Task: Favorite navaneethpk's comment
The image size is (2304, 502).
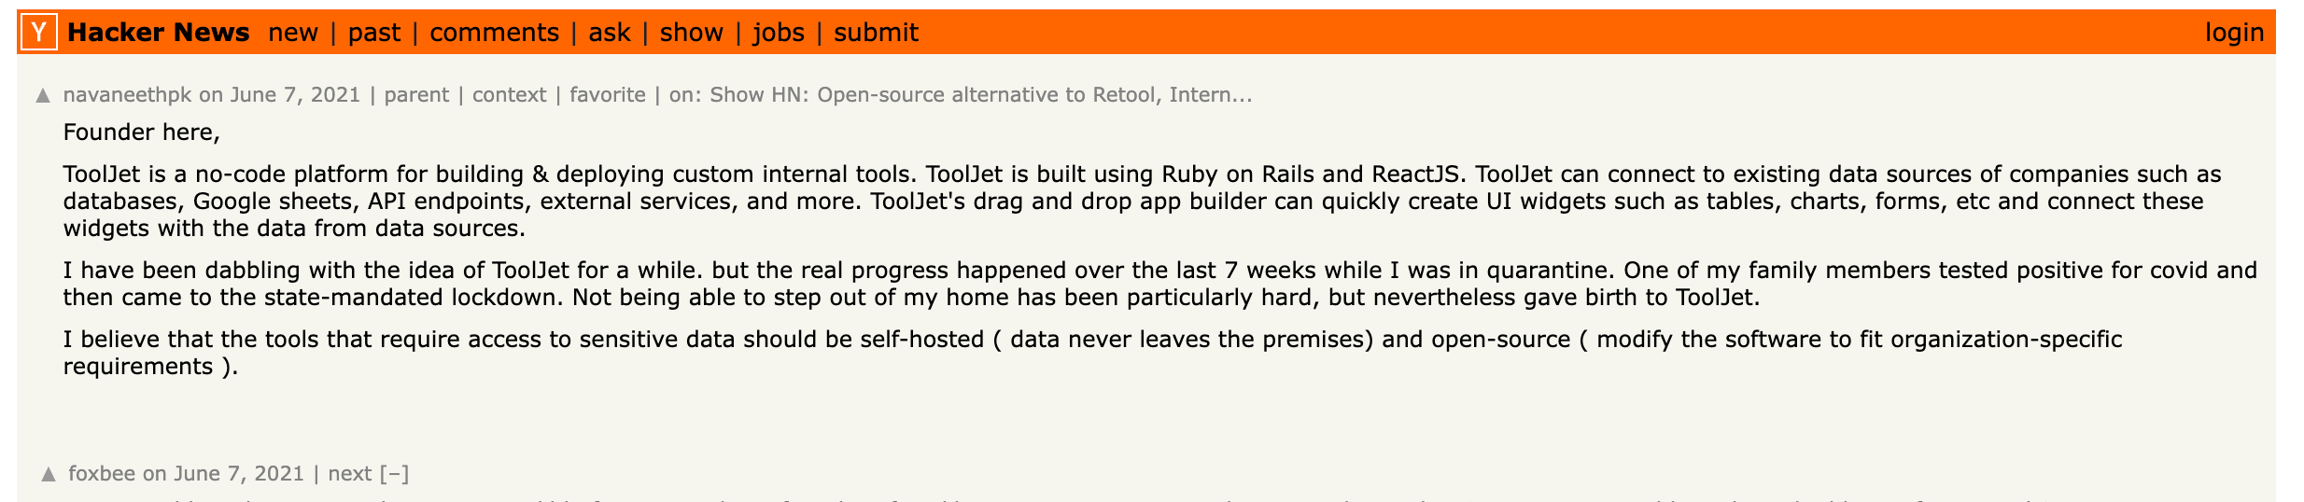Action: 607,95
